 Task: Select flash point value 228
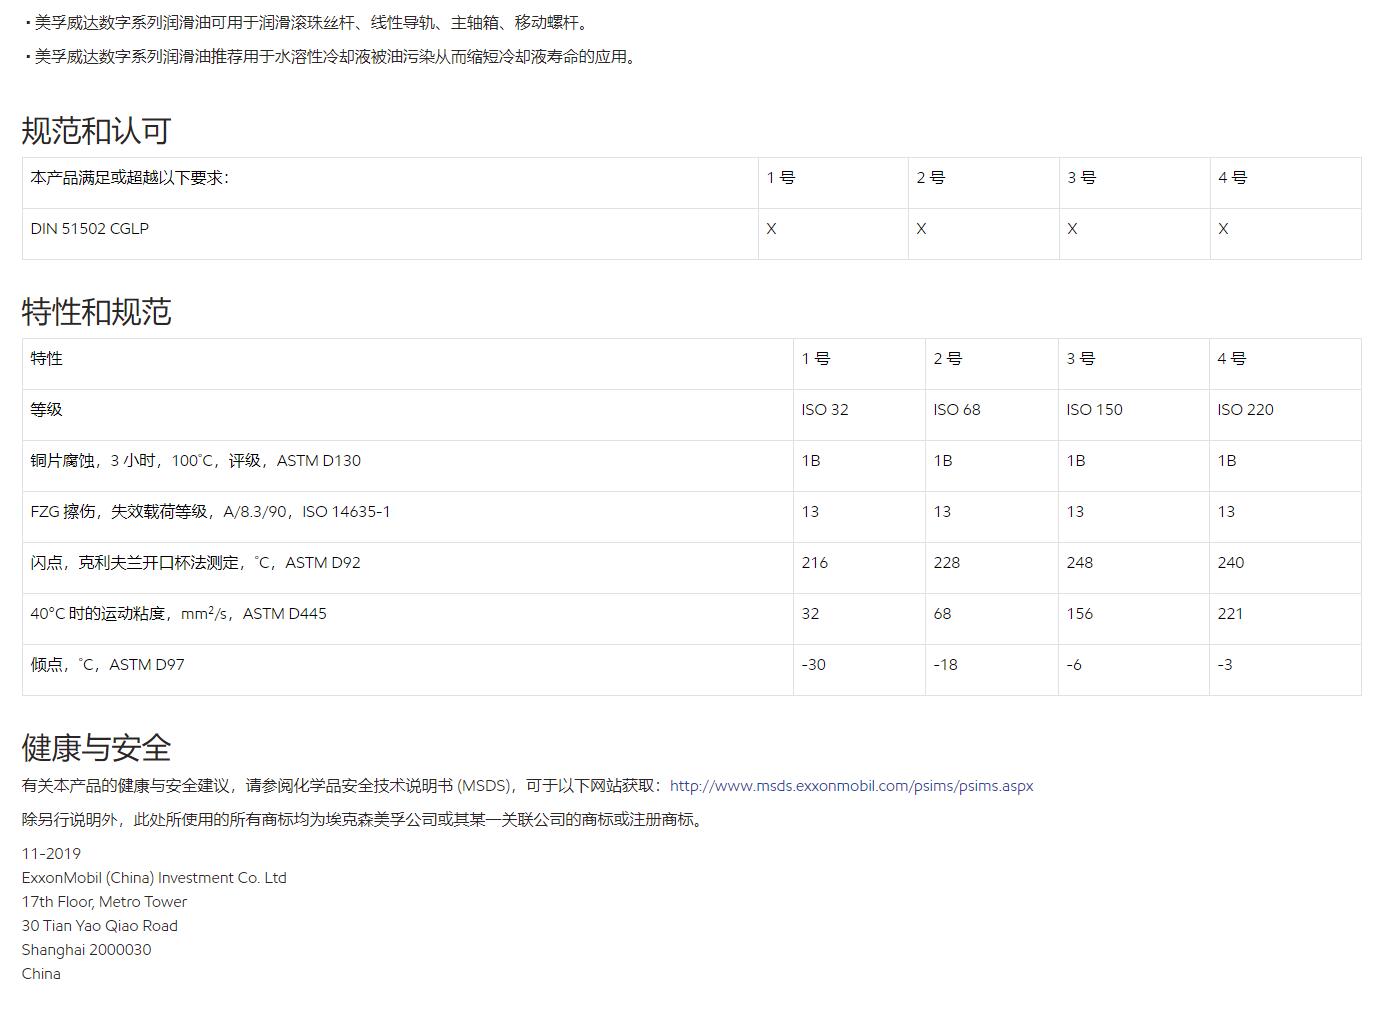coord(946,563)
